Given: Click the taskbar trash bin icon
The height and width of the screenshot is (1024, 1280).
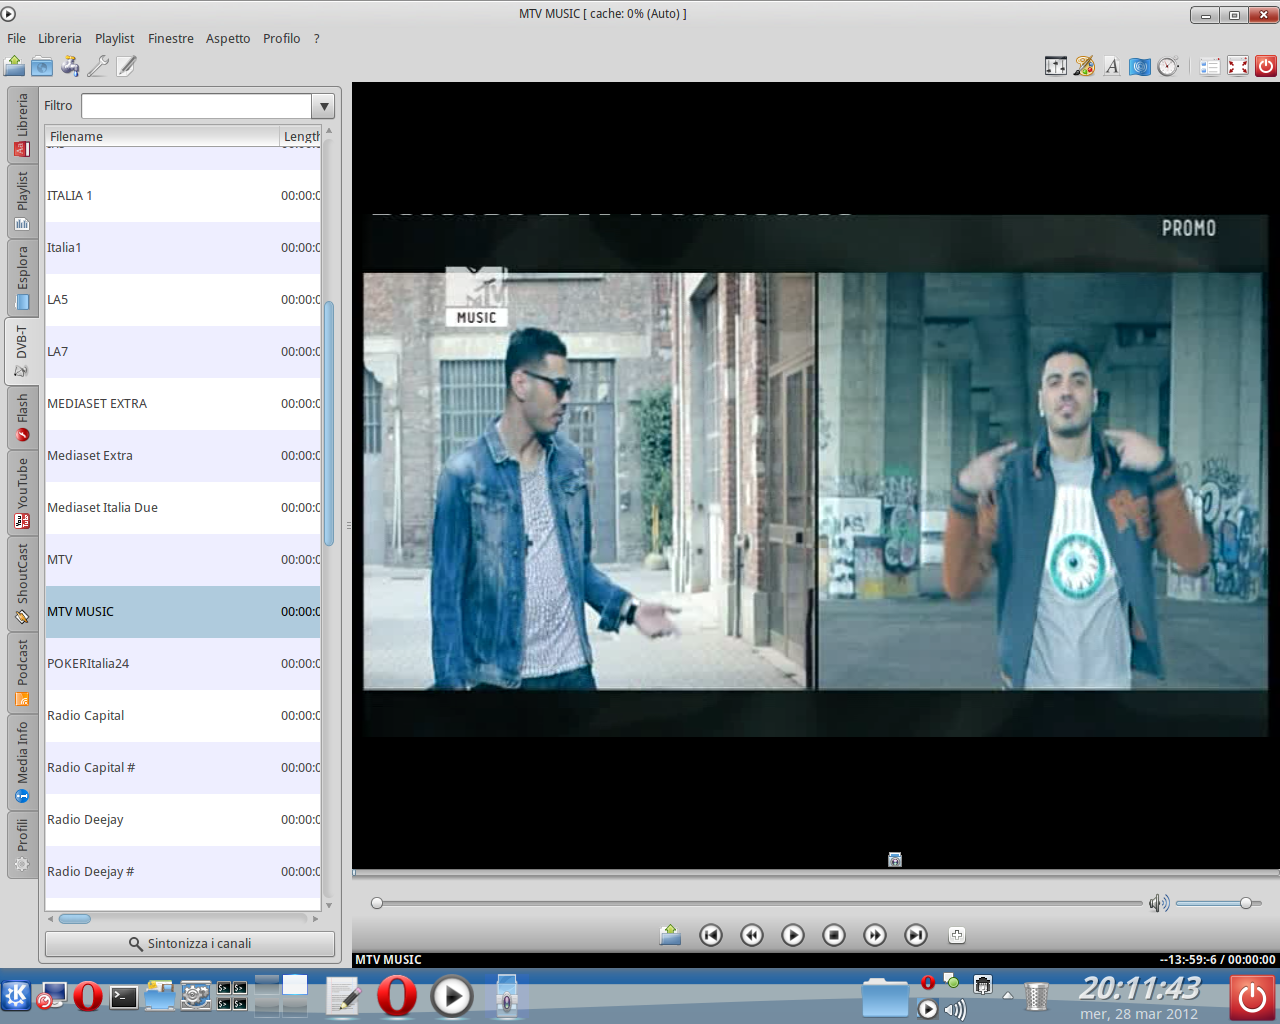Looking at the screenshot, I should [1037, 996].
